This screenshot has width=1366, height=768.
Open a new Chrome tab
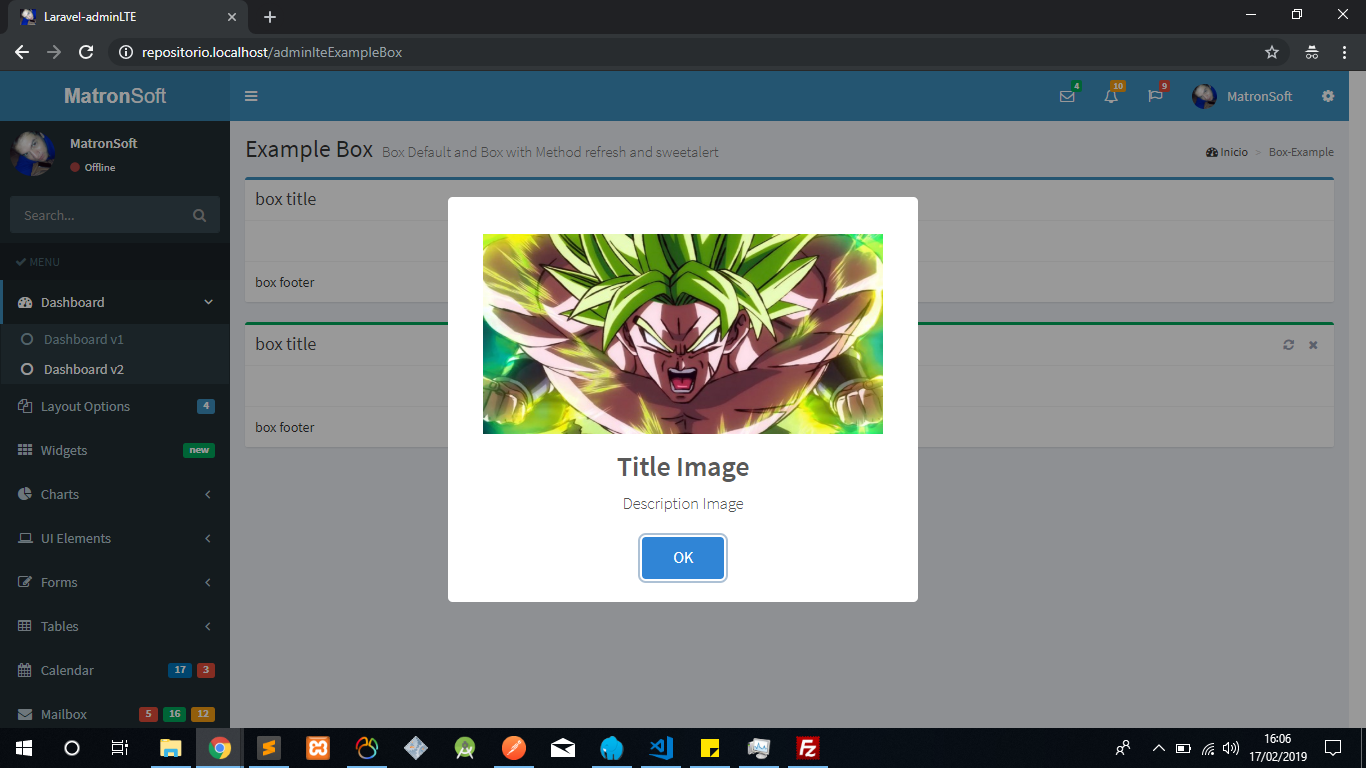tap(270, 17)
